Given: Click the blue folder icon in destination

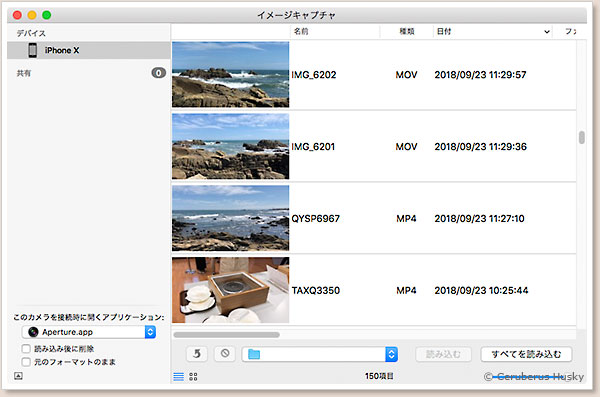Looking at the screenshot, I should click(x=254, y=354).
